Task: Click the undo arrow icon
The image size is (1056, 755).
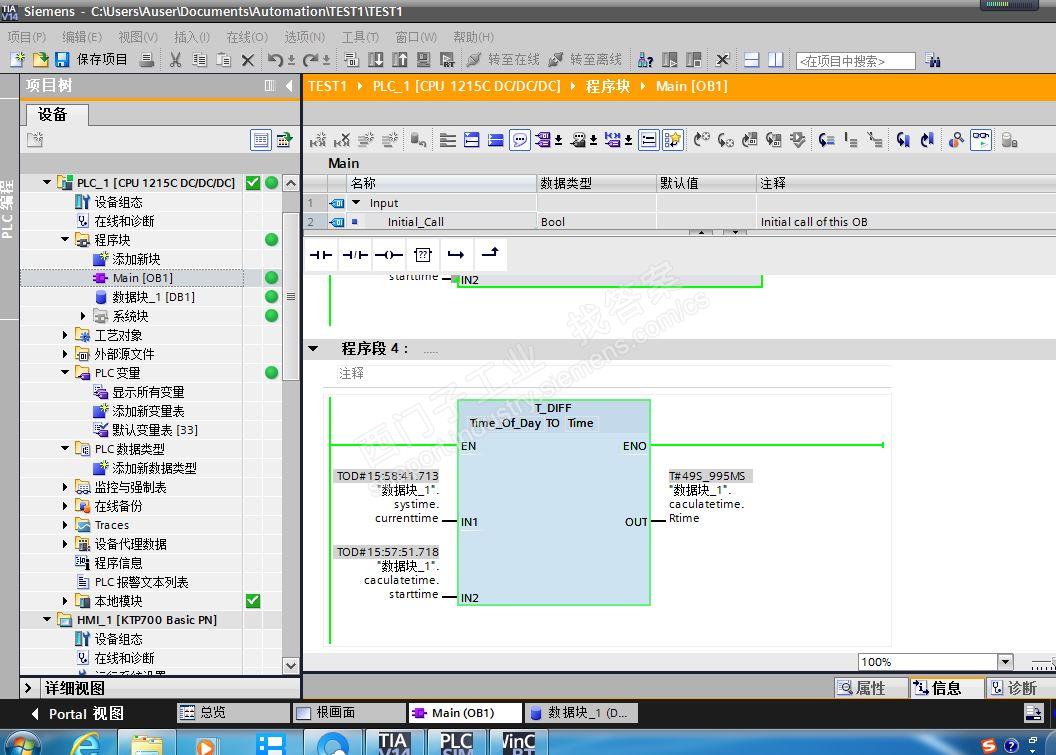Action: tap(275, 60)
